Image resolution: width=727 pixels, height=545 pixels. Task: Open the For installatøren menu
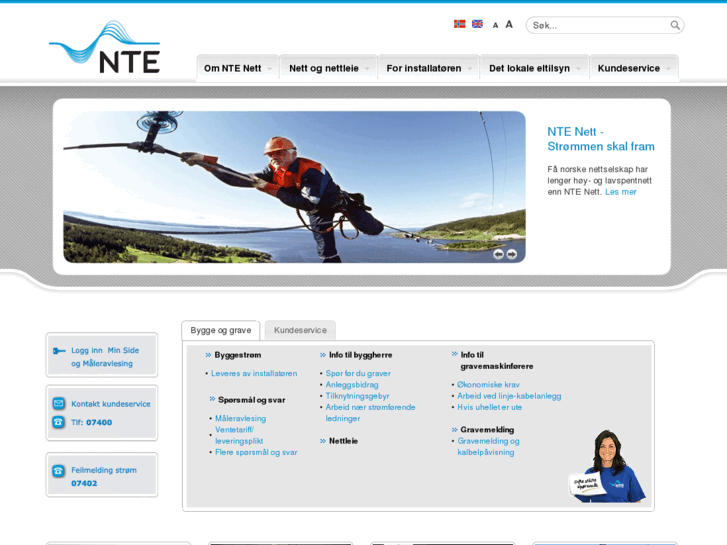click(x=428, y=68)
